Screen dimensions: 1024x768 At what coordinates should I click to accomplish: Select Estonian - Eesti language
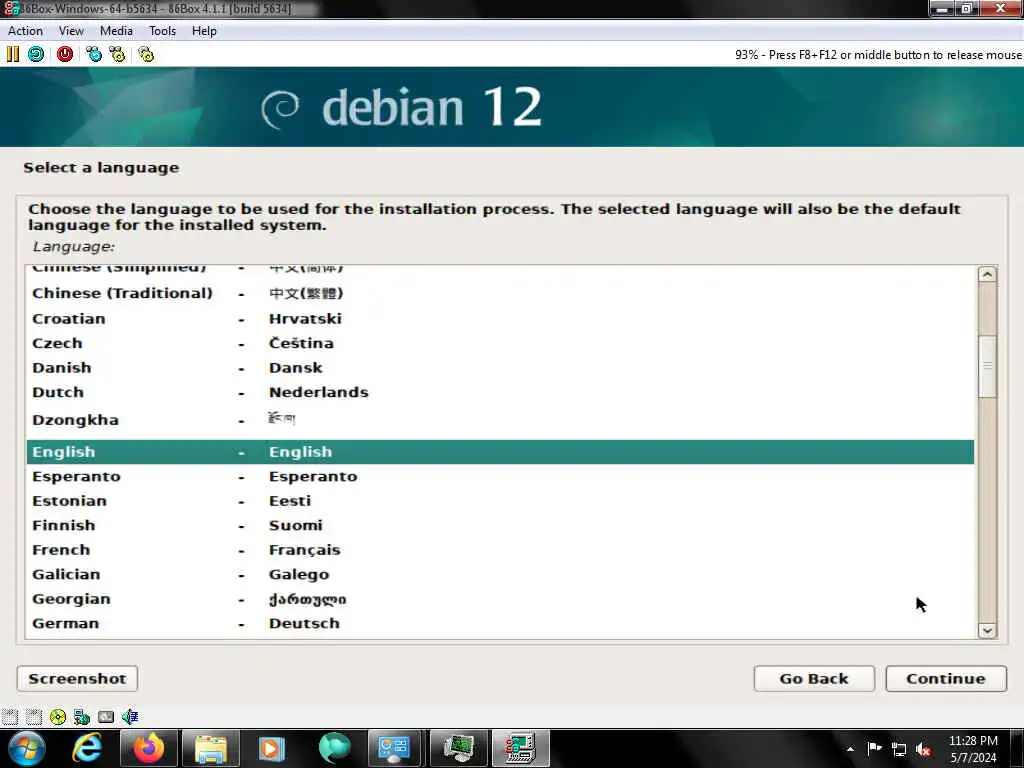pos(500,501)
